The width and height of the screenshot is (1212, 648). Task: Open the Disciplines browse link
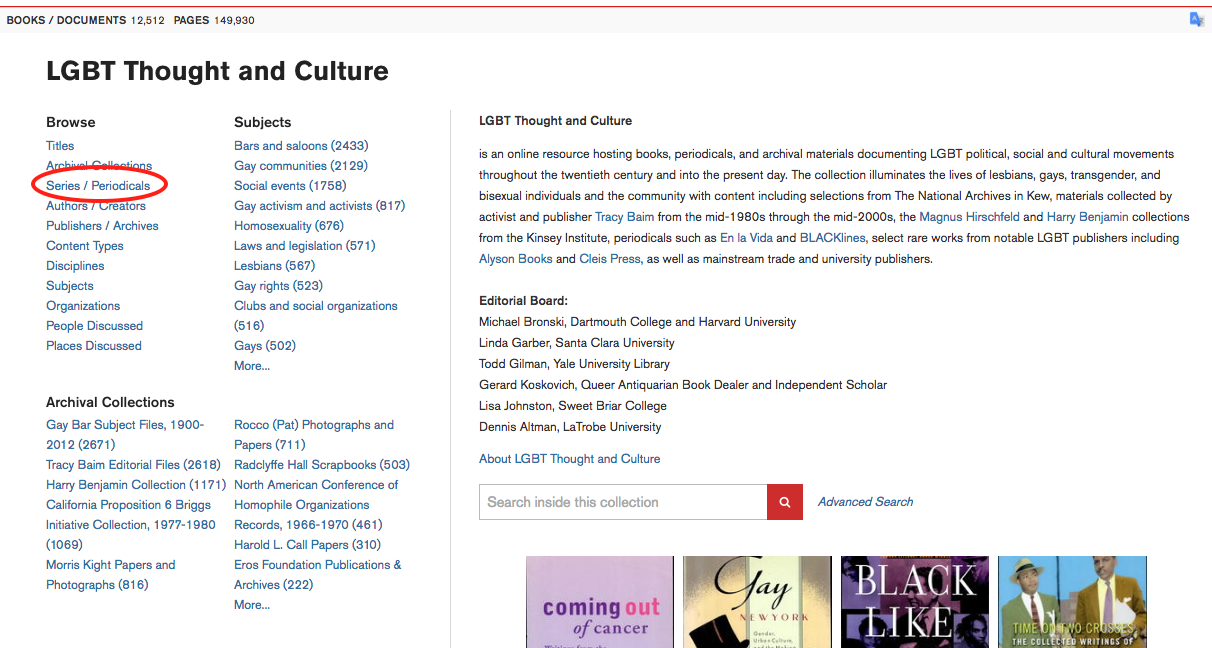[x=75, y=266]
